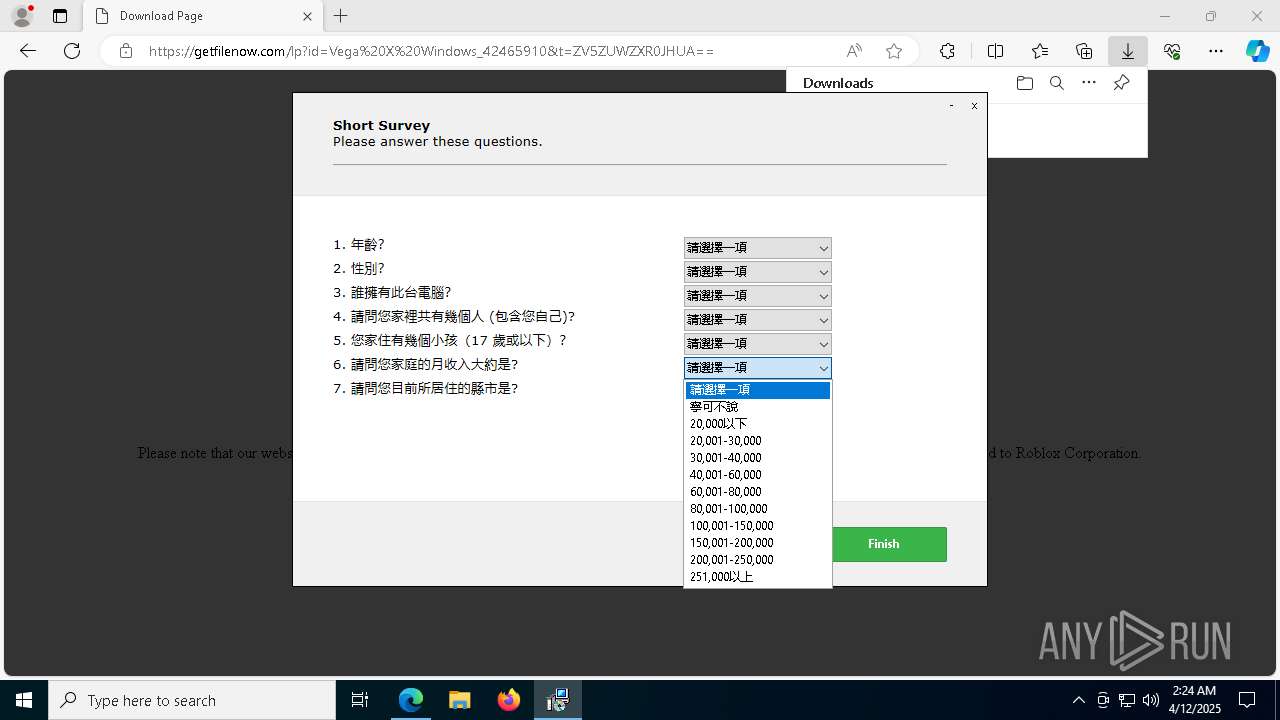
Task: Open Collections icon
Action: tap(1084, 51)
